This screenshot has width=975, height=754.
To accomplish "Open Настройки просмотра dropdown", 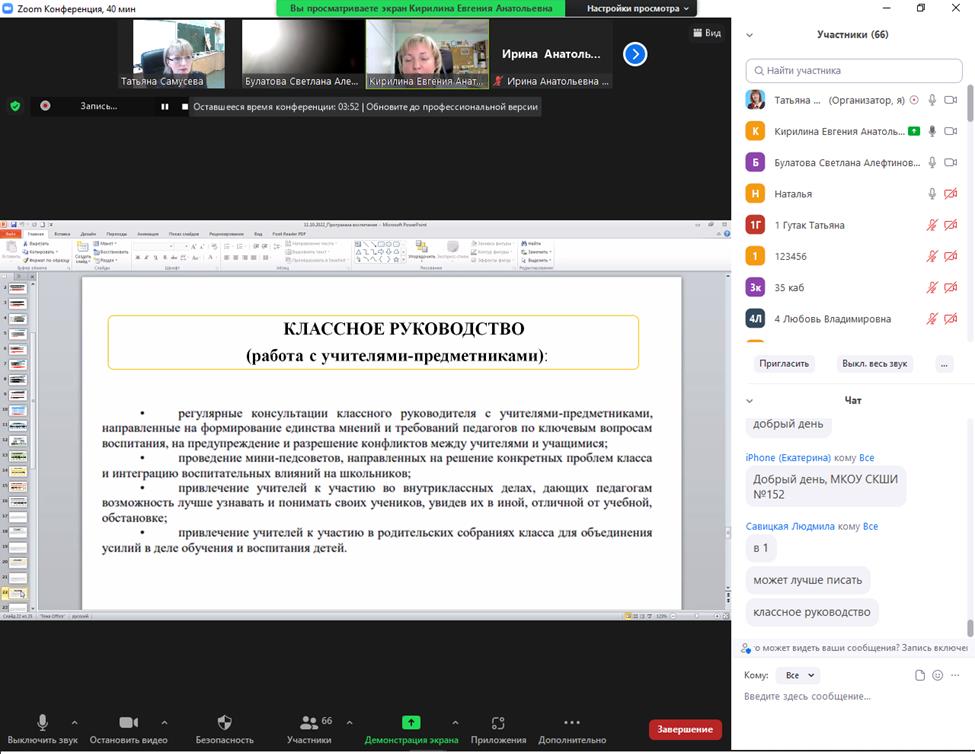I will (x=638, y=8).
